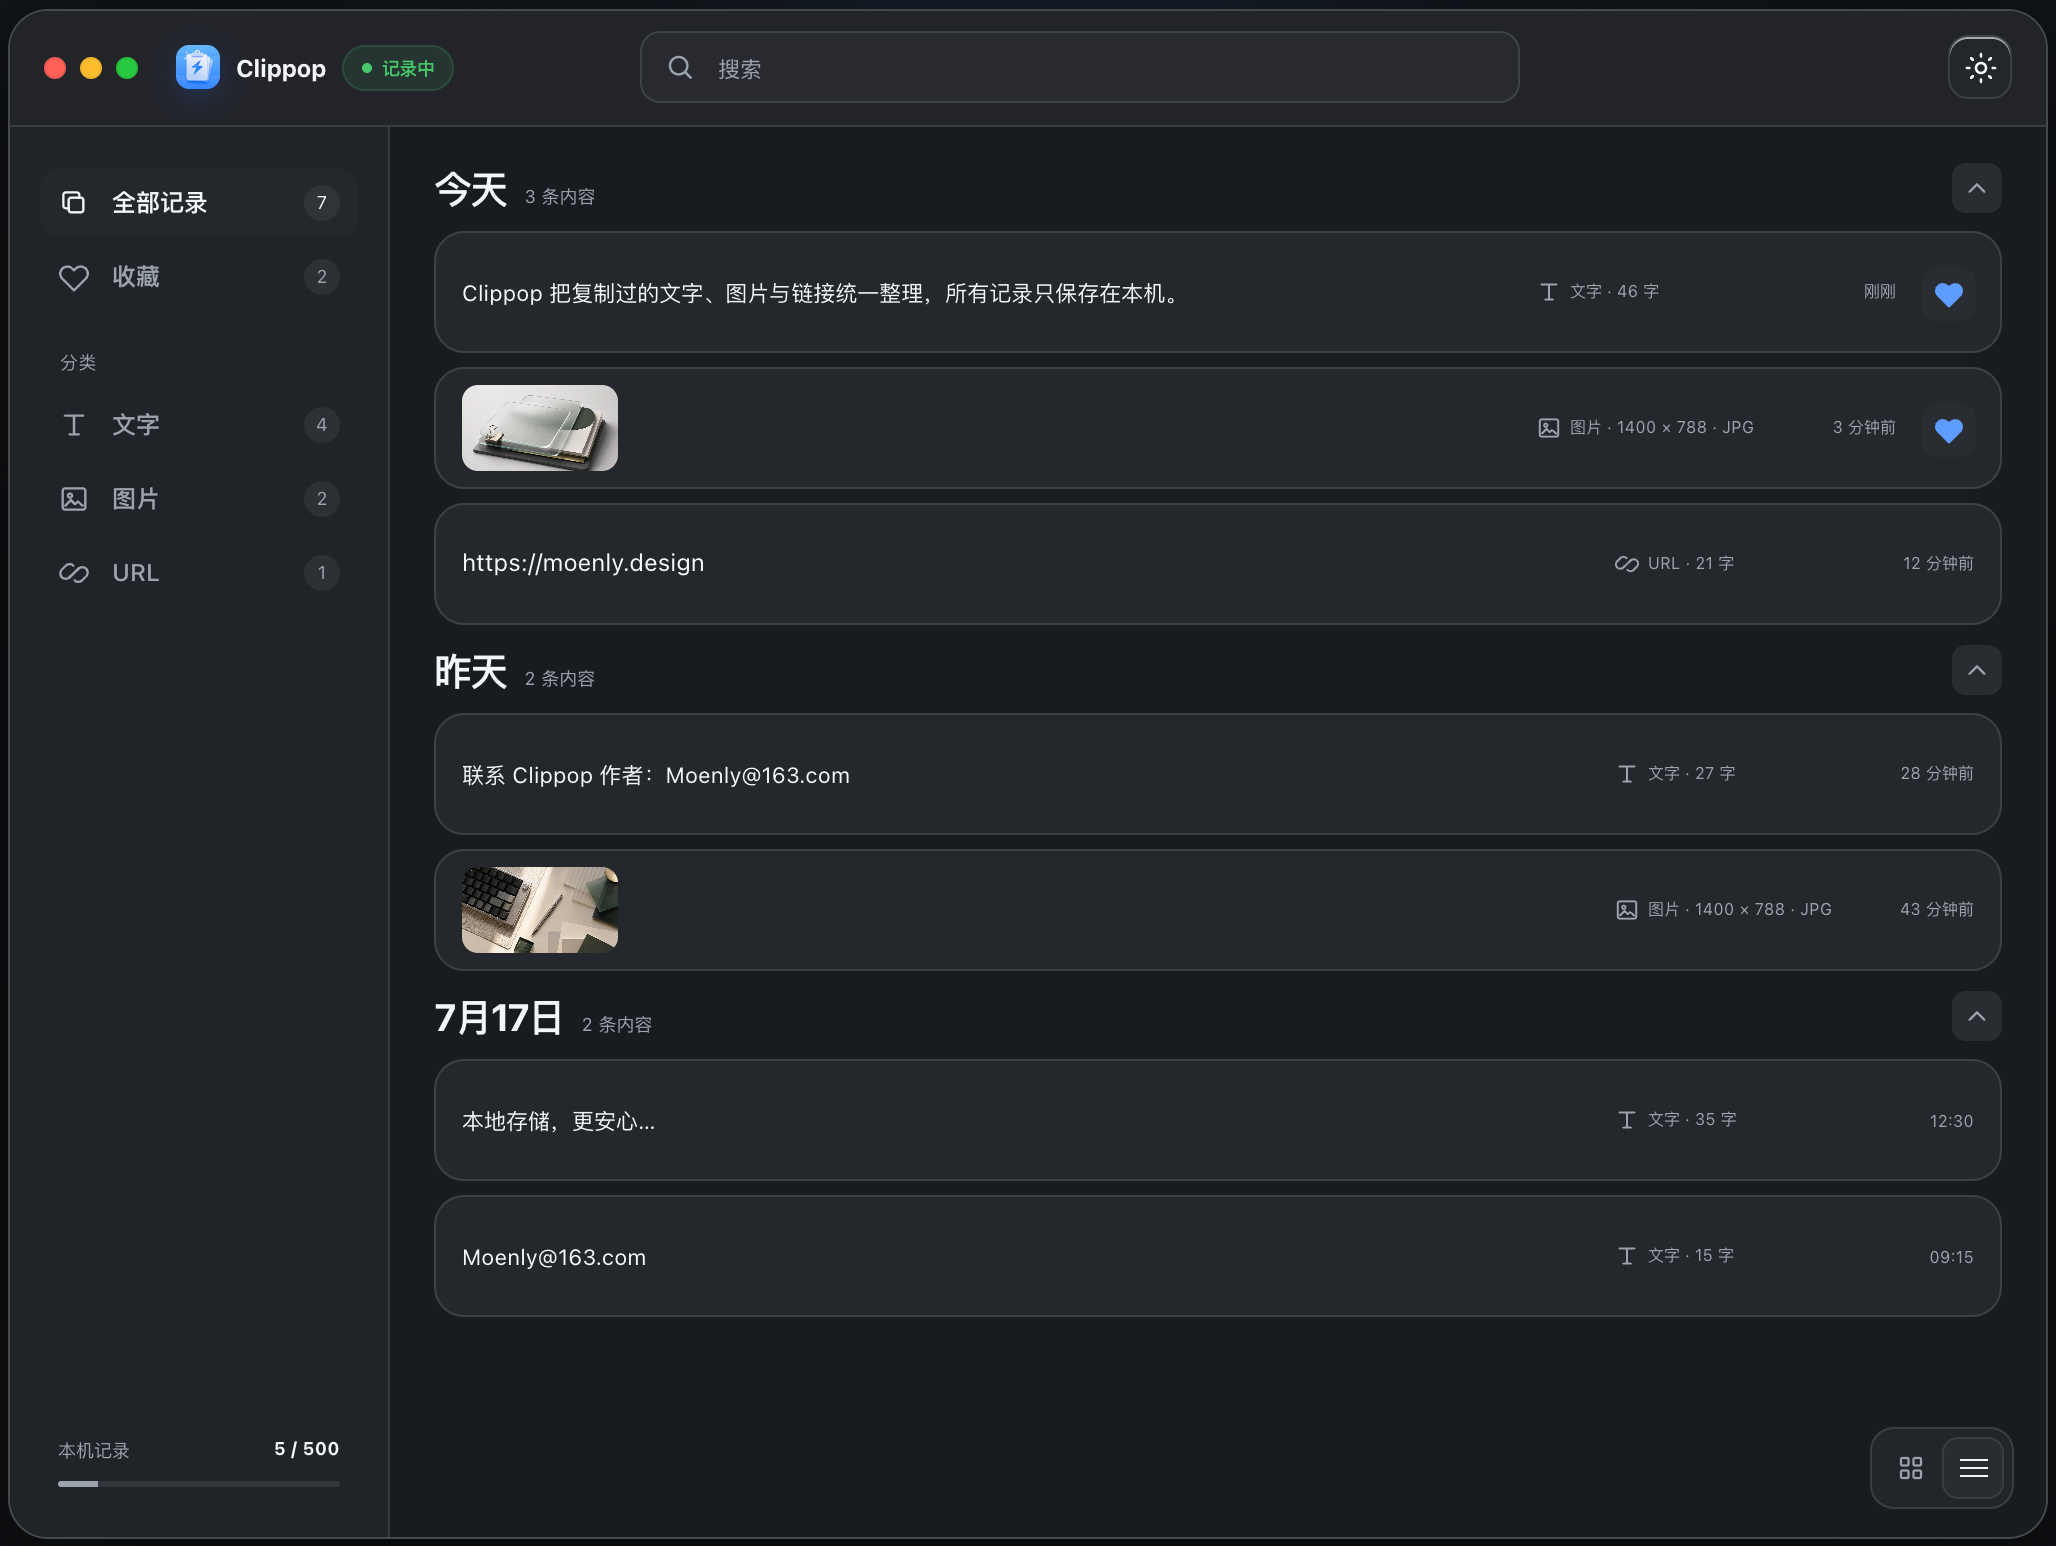Collapse the 7月17日 section

(1977, 1016)
